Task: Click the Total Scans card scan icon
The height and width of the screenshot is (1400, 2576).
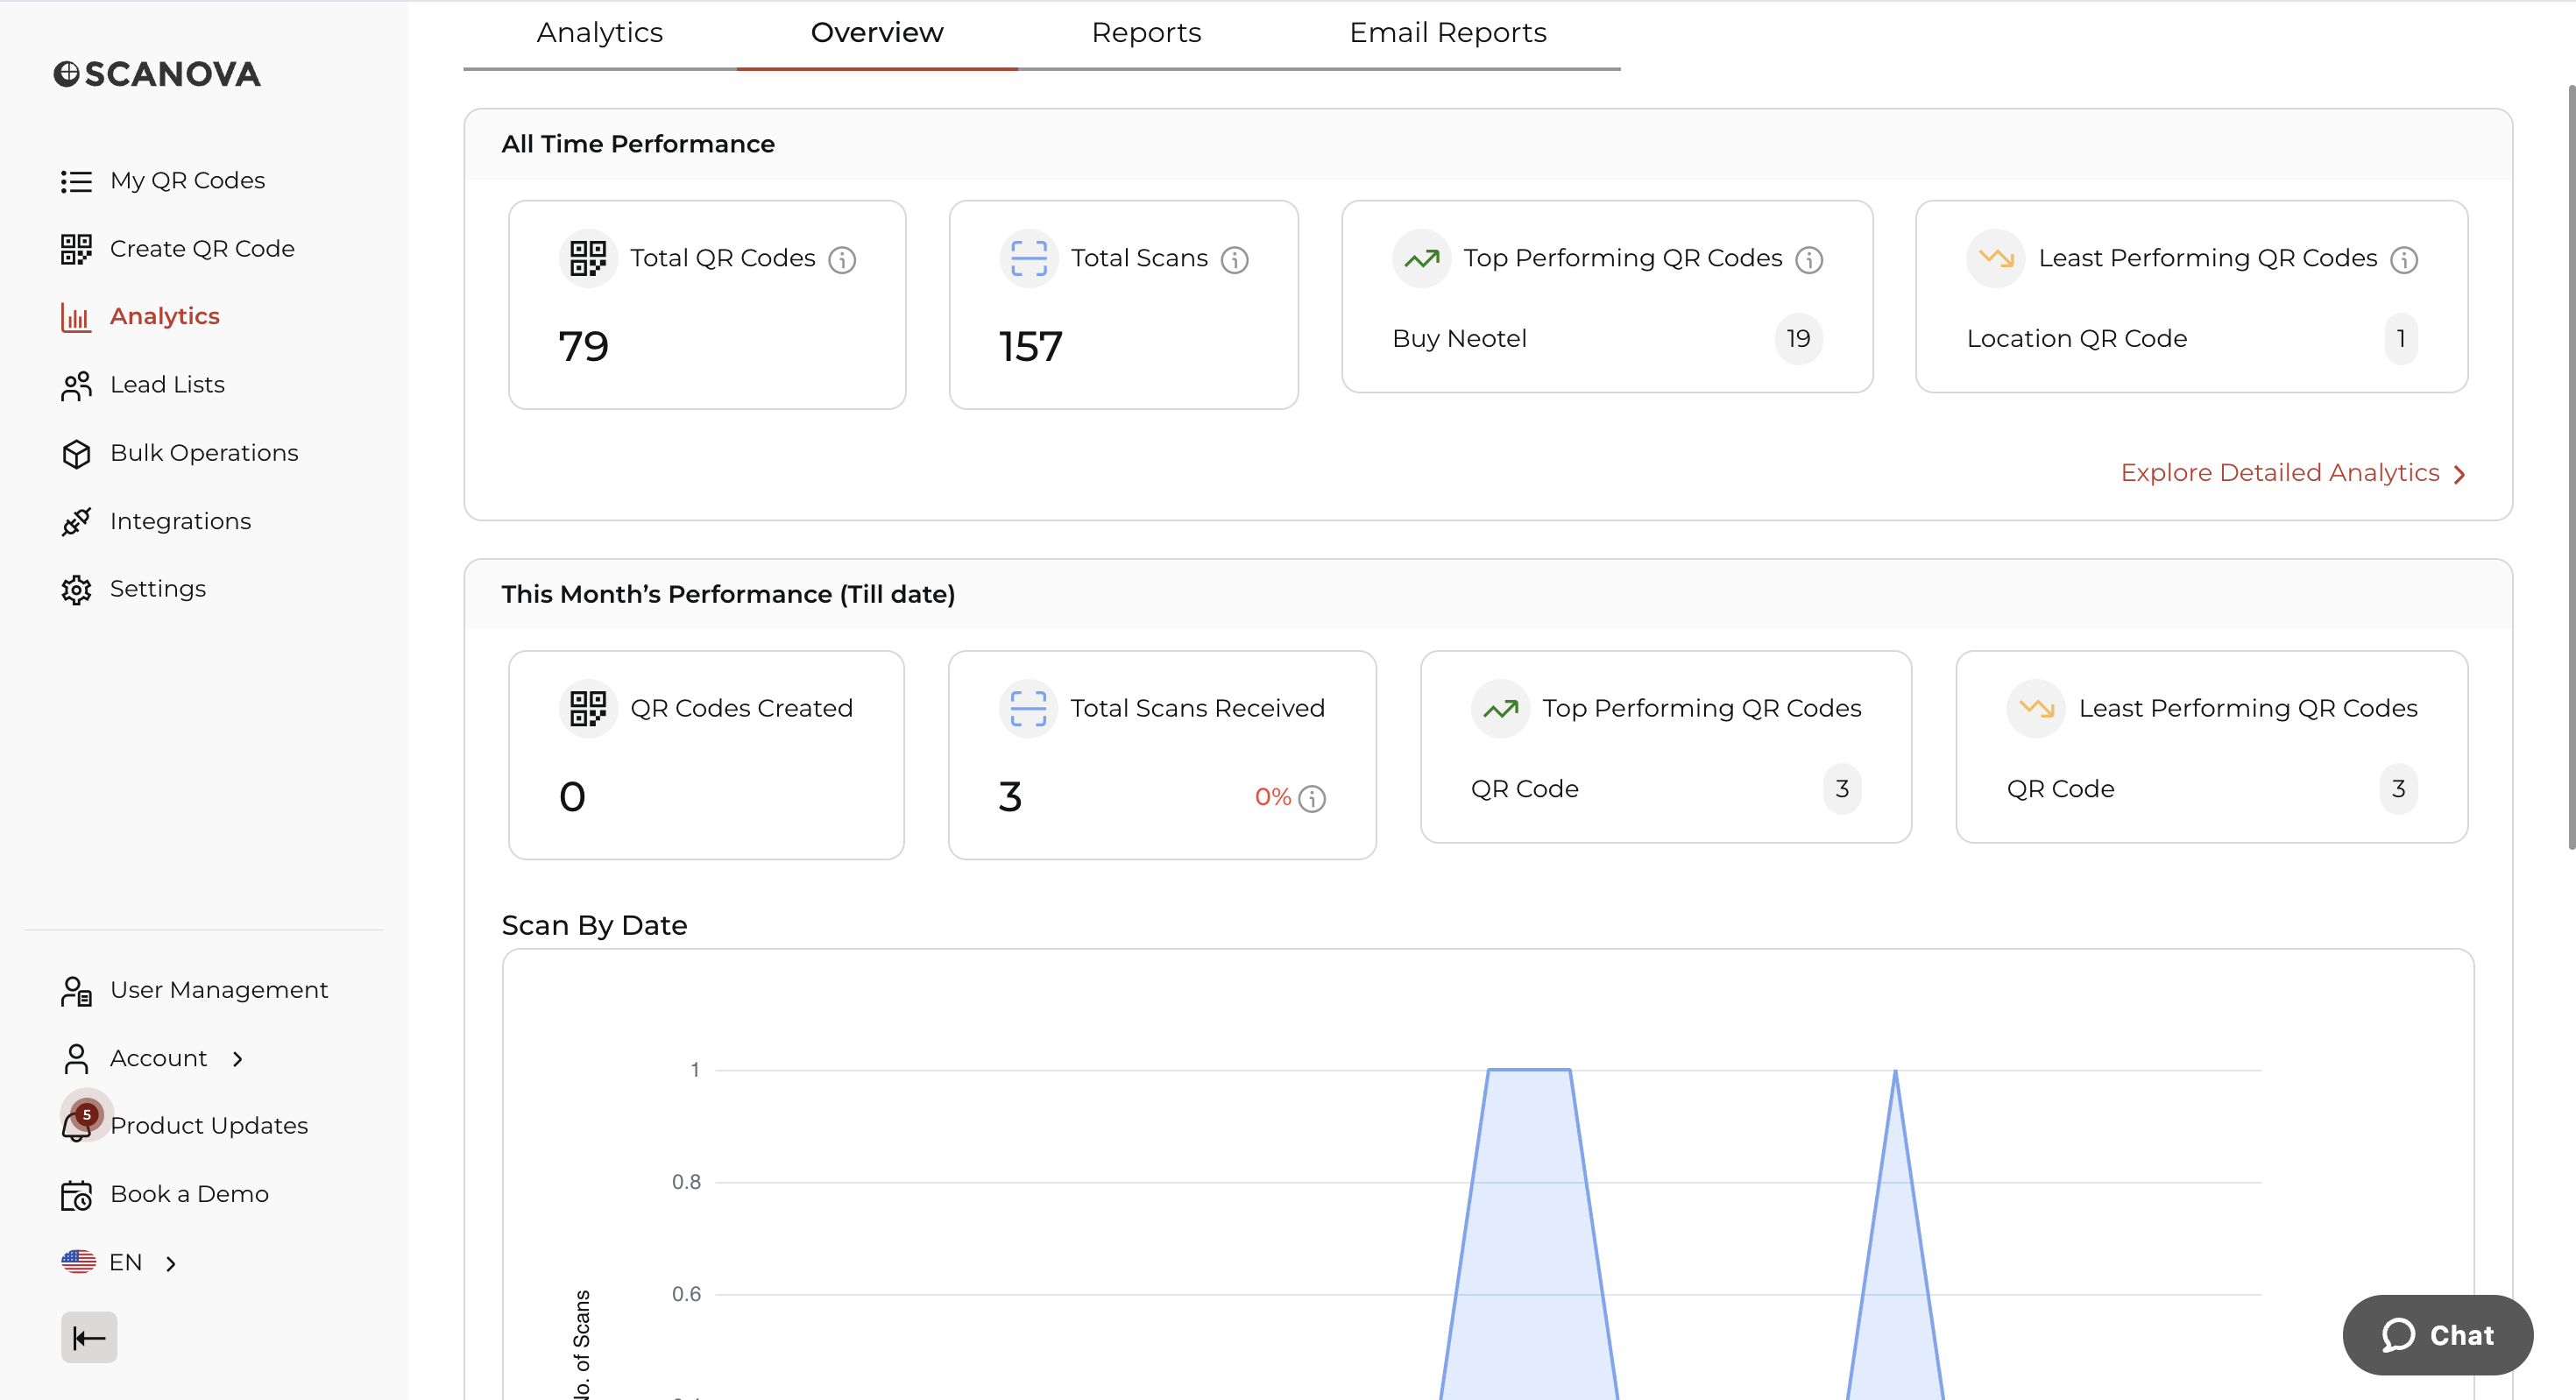Action: point(1029,258)
